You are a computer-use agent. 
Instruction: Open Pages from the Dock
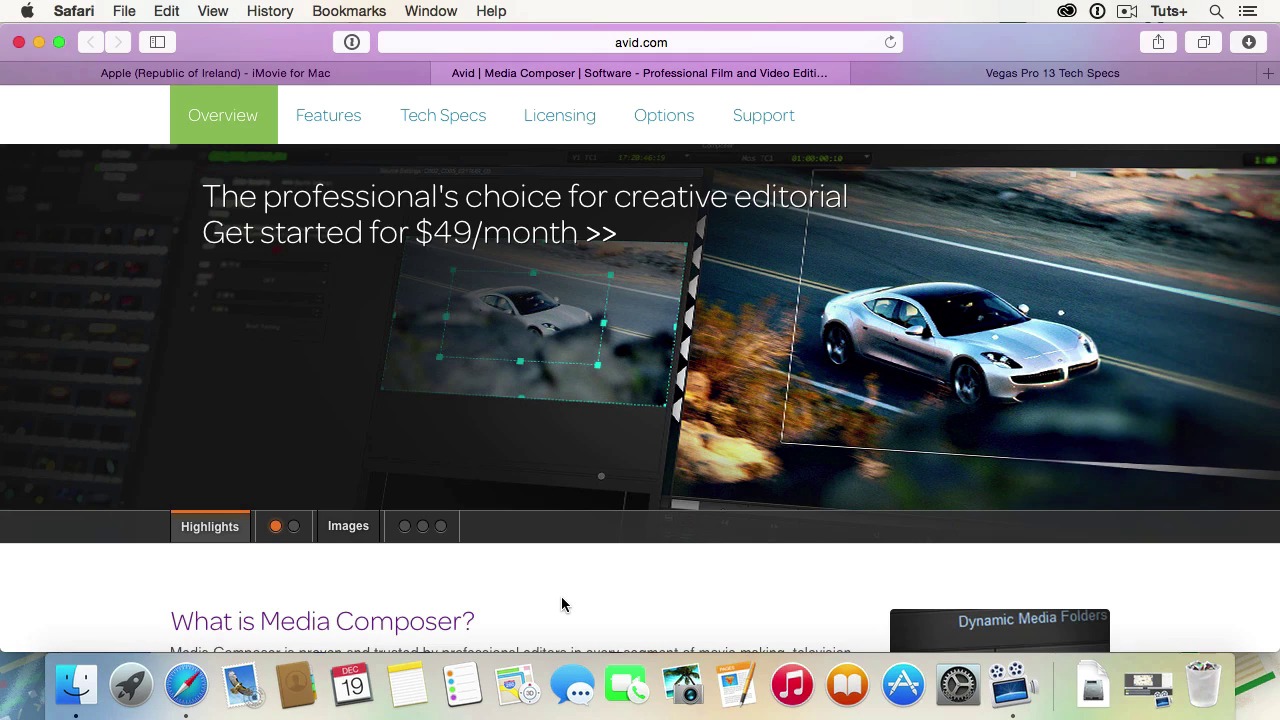(x=737, y=685)
